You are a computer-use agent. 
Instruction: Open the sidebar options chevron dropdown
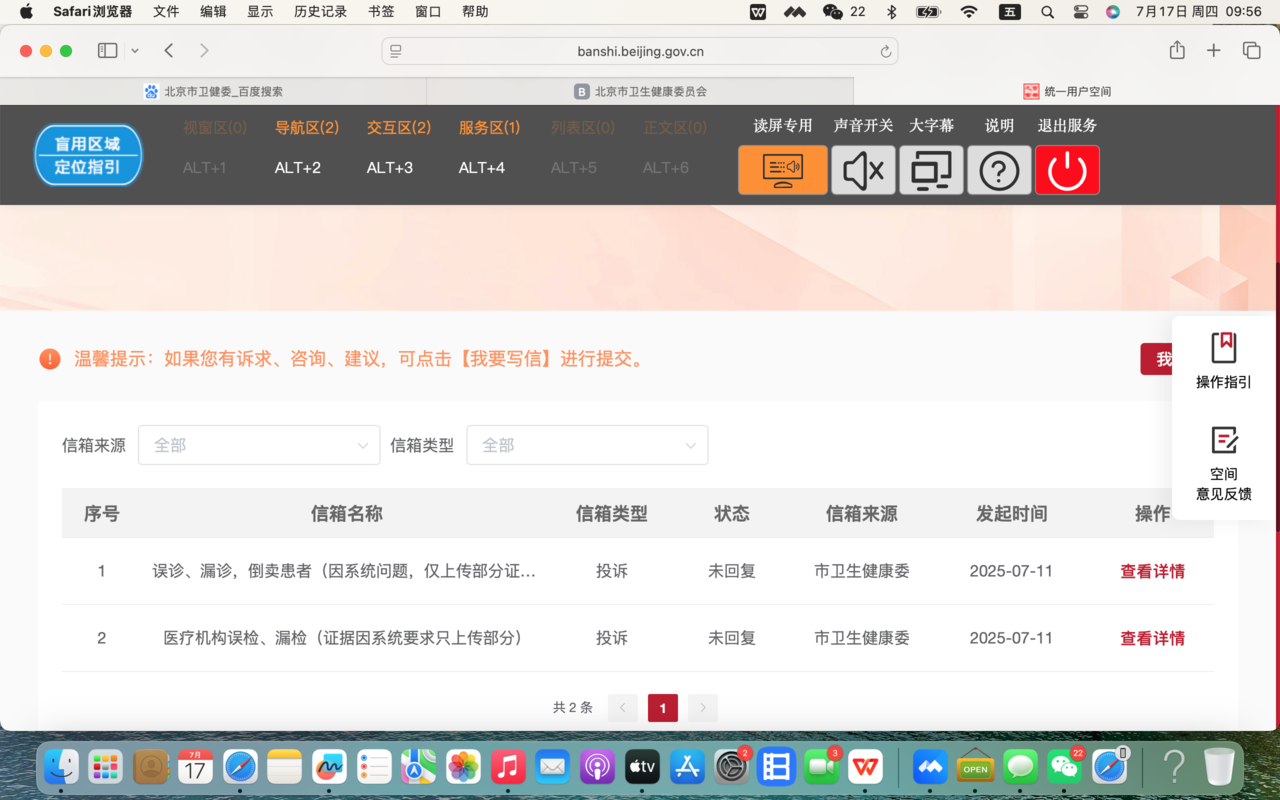tap(135, 51)
